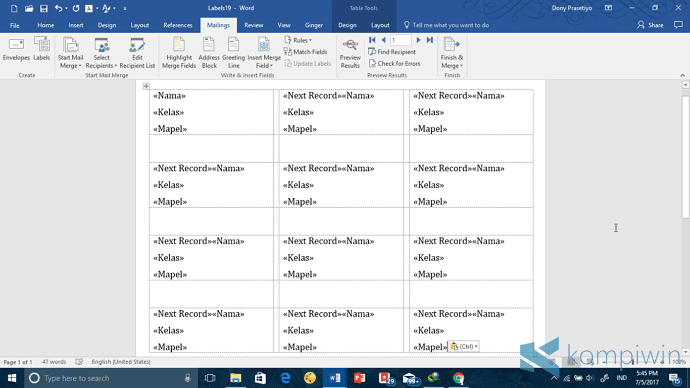Open the proofing status icon

79,362
